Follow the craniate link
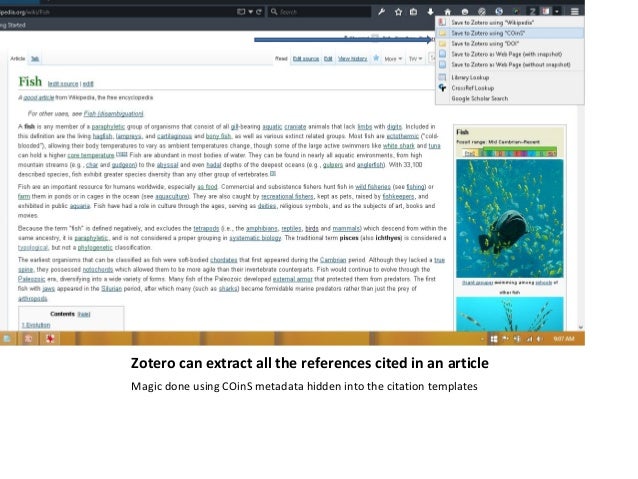 click(x=295, y=127)
